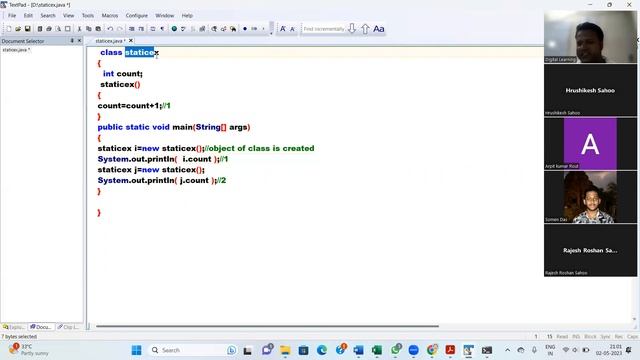Click the Open file folder icon
The height and width of the screenshot is (360, 640).
tap(18, 29)
